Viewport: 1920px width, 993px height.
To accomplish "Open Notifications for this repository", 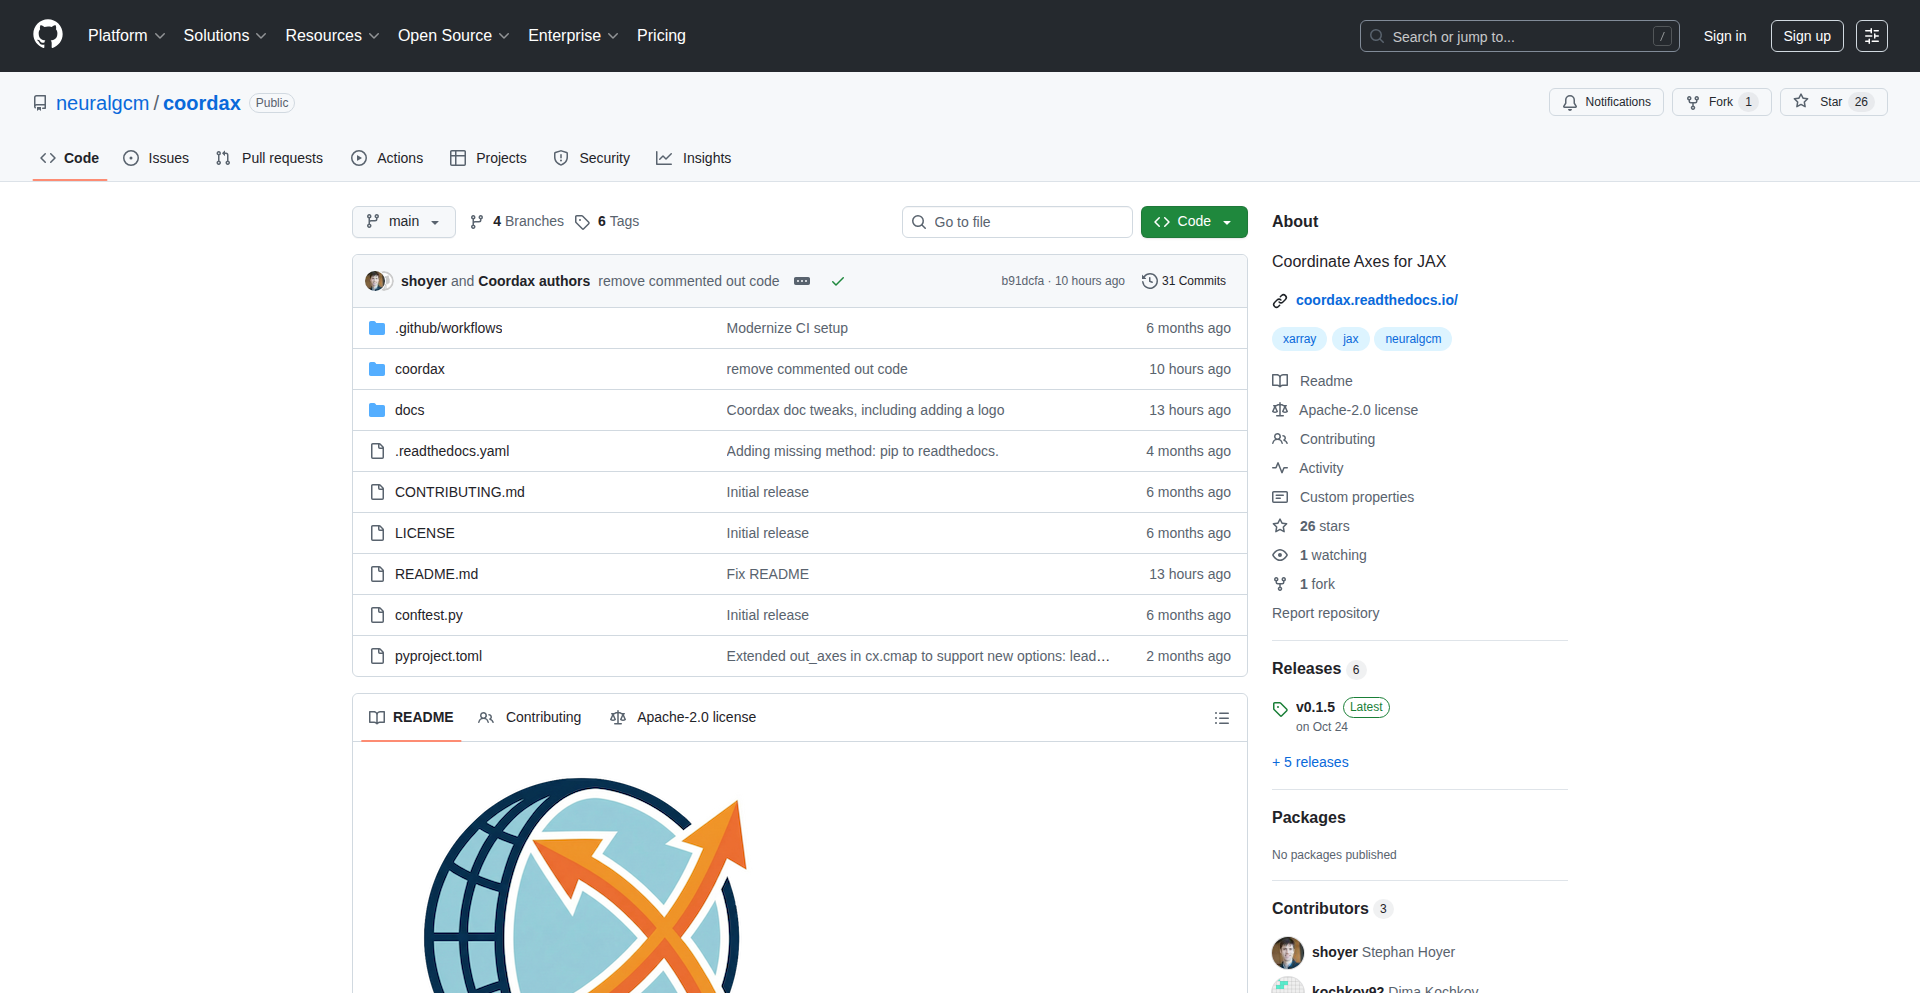I will click(x=1606, y=102).
